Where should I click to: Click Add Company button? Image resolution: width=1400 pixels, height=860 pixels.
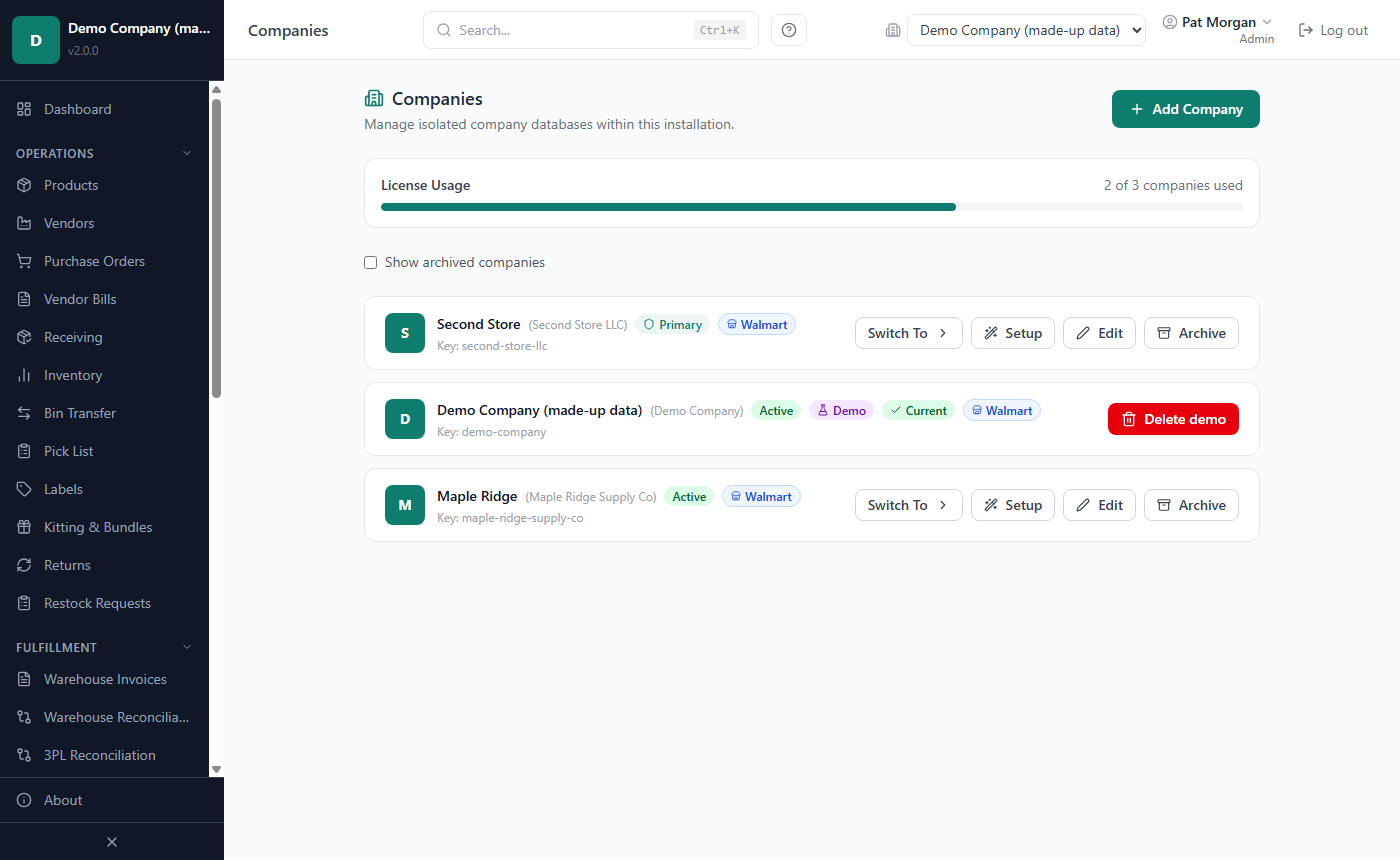pos(1186,109)
